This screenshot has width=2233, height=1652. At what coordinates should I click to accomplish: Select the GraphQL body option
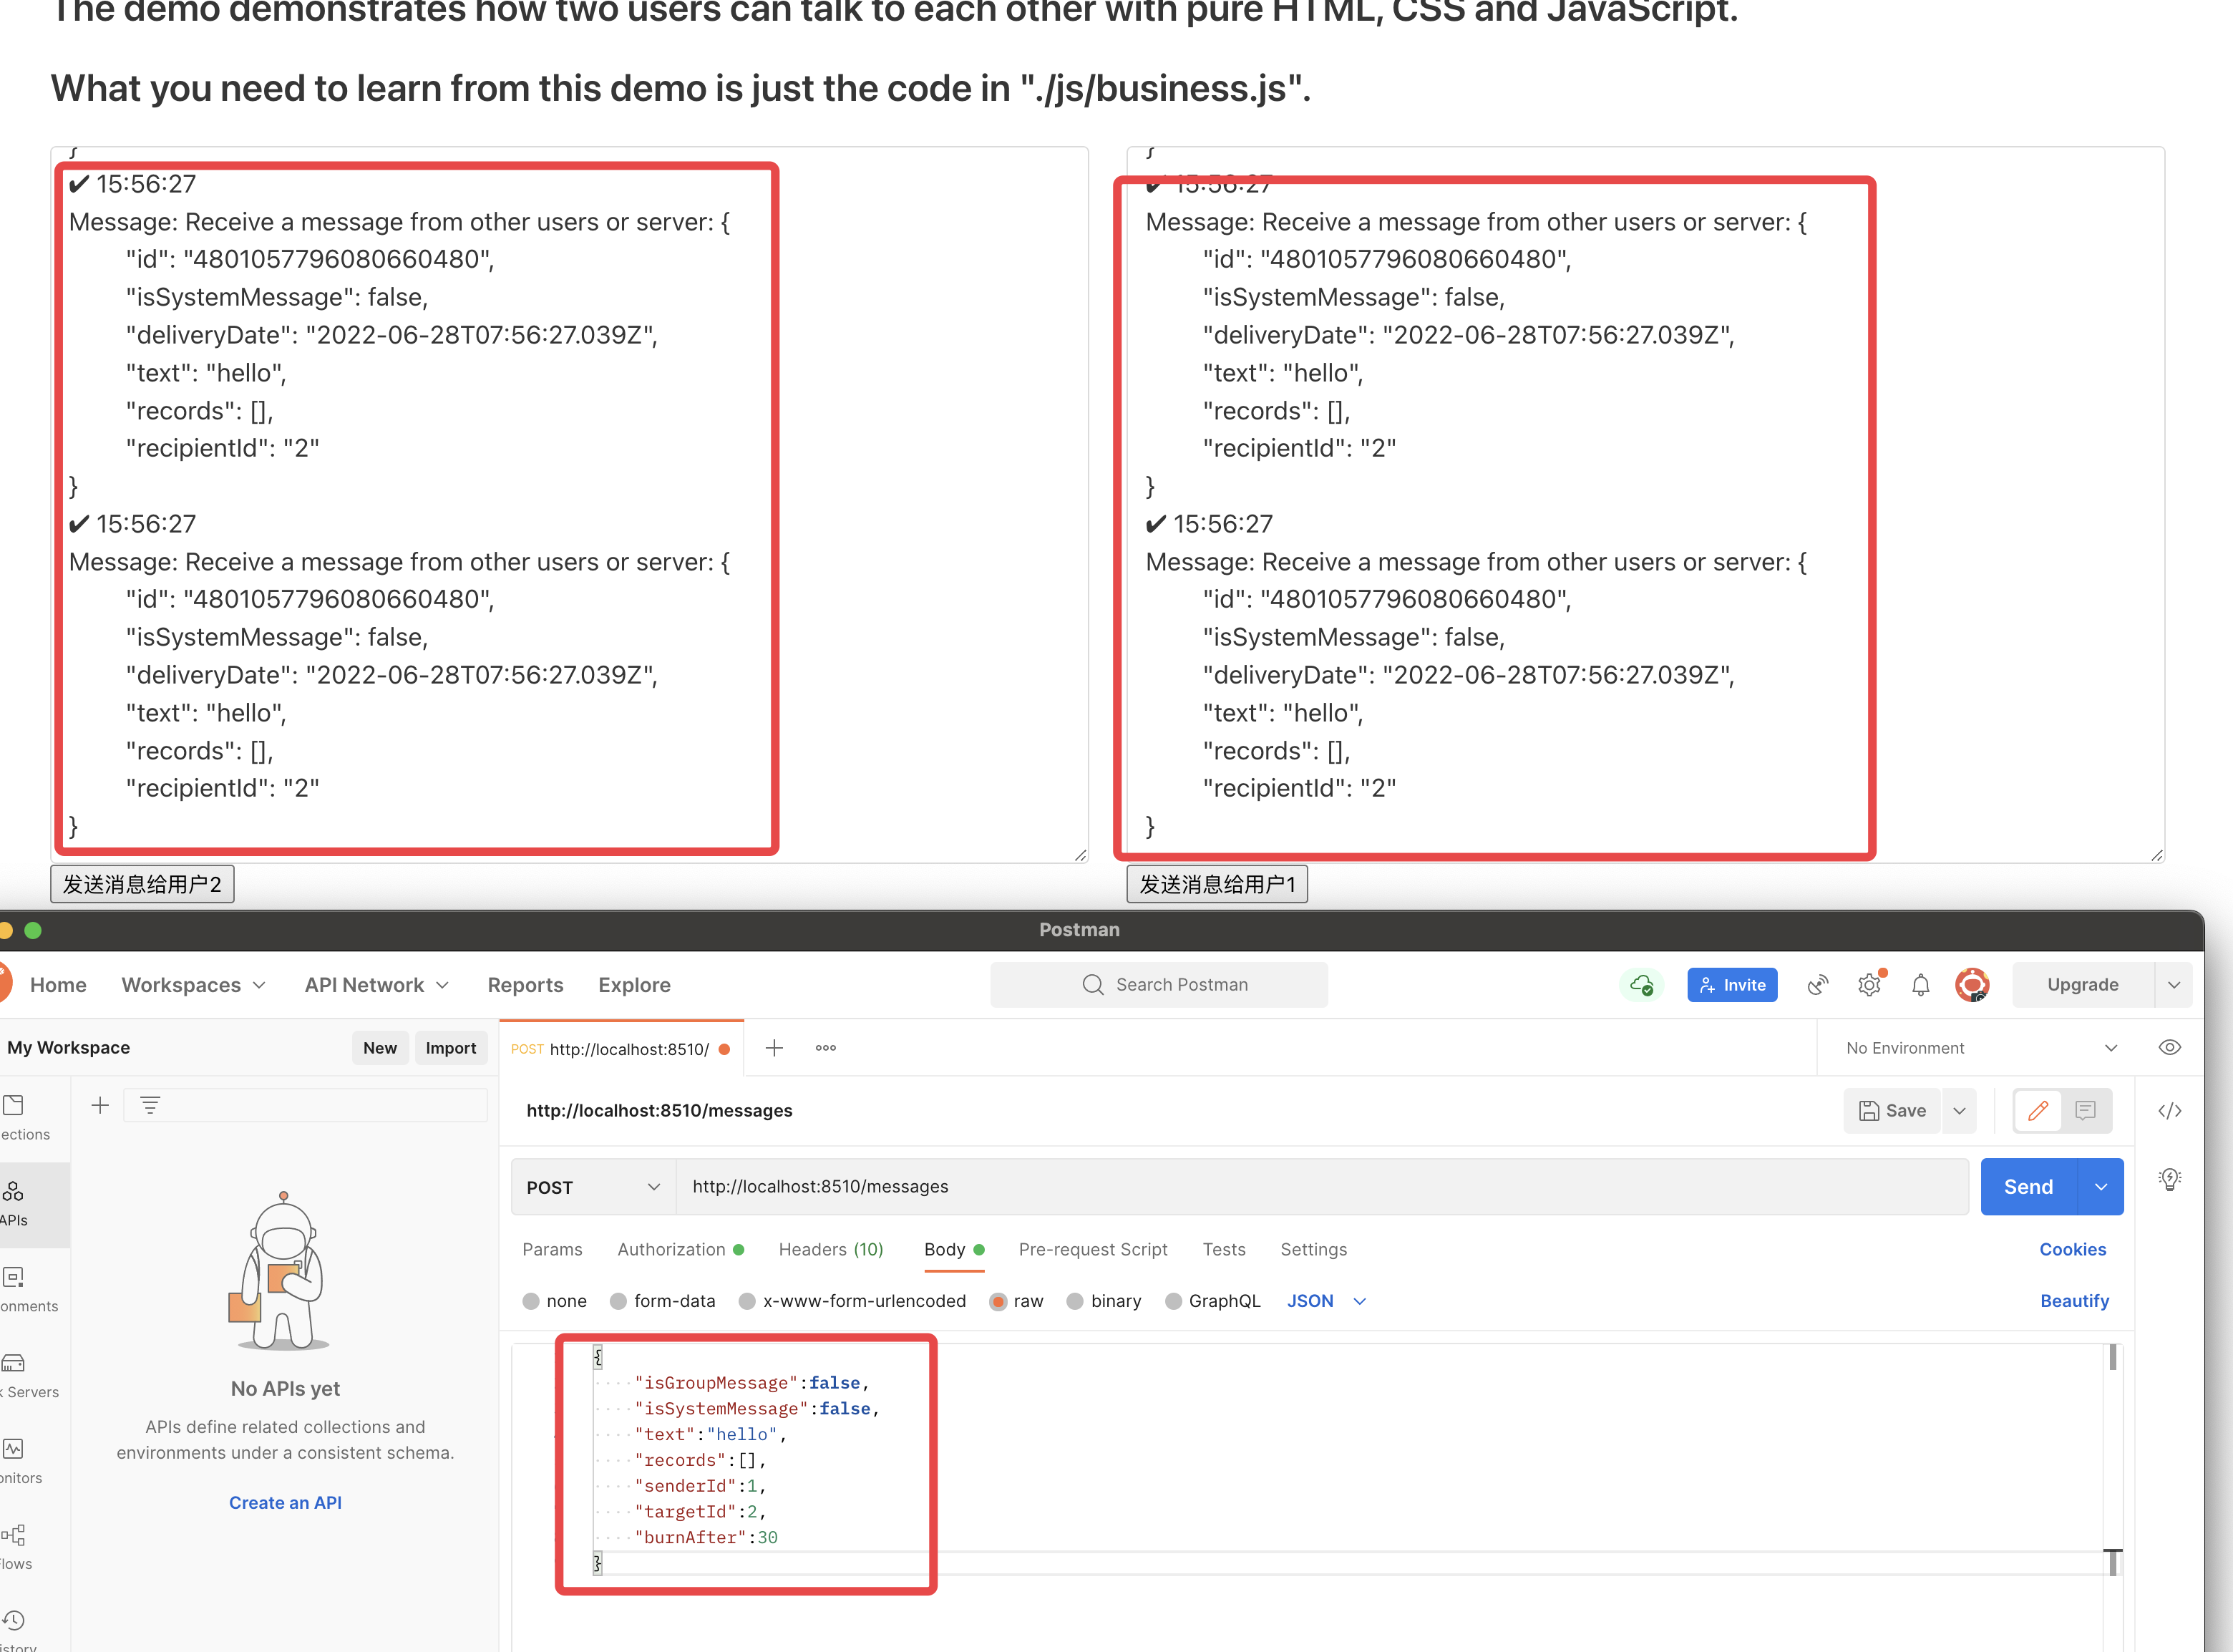pos(1213,1301)
